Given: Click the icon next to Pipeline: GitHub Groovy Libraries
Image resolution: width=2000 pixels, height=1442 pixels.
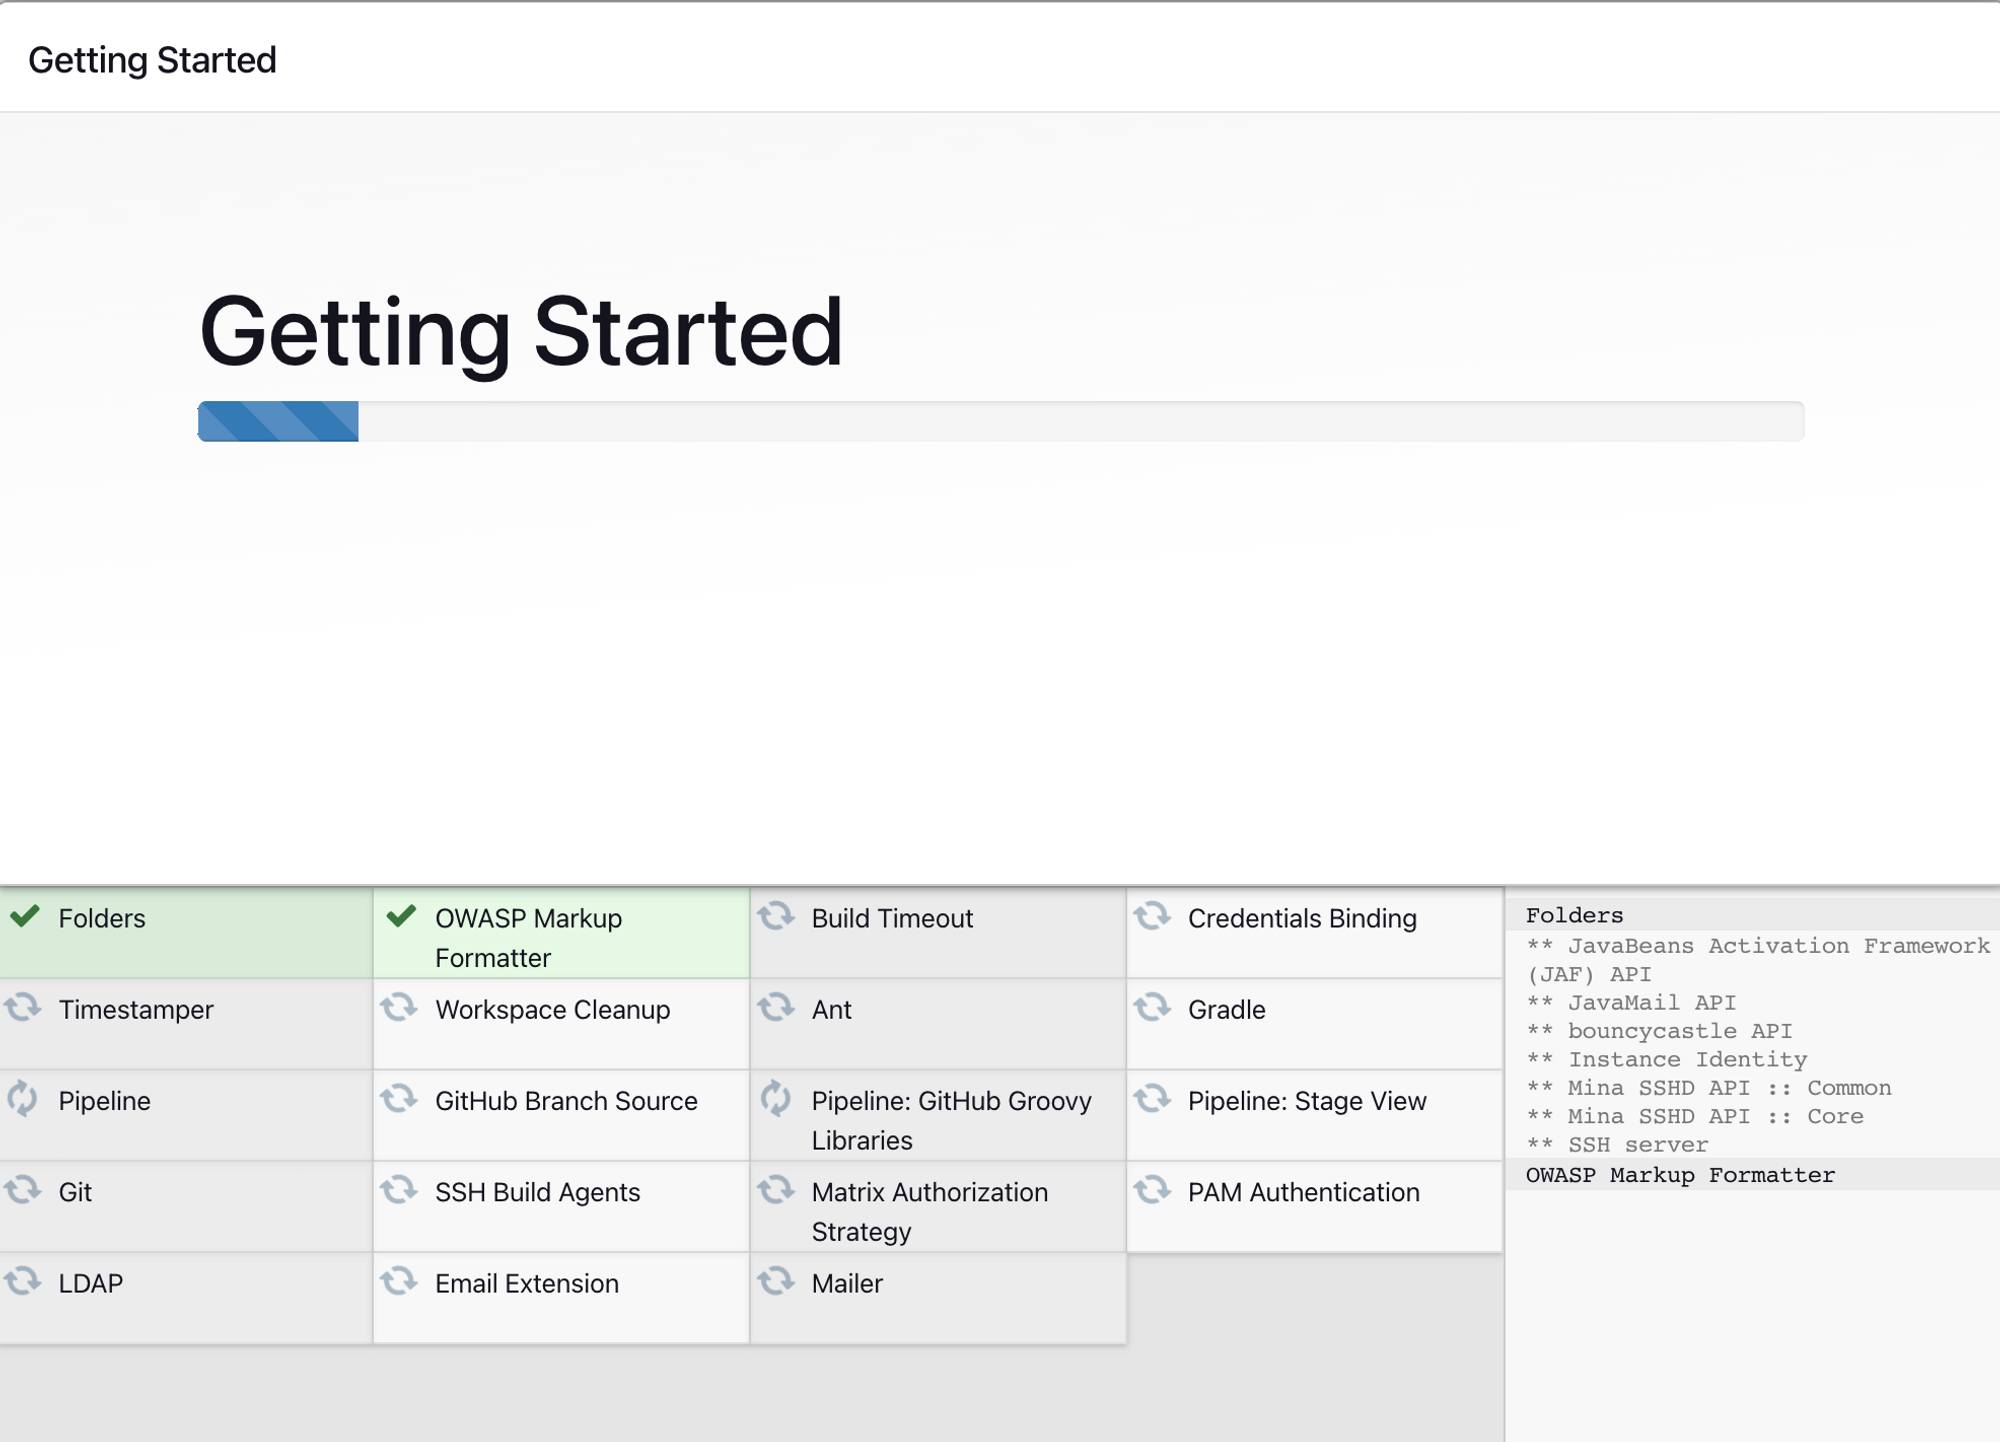Looking at the screenshot, I should [776, 1099].
